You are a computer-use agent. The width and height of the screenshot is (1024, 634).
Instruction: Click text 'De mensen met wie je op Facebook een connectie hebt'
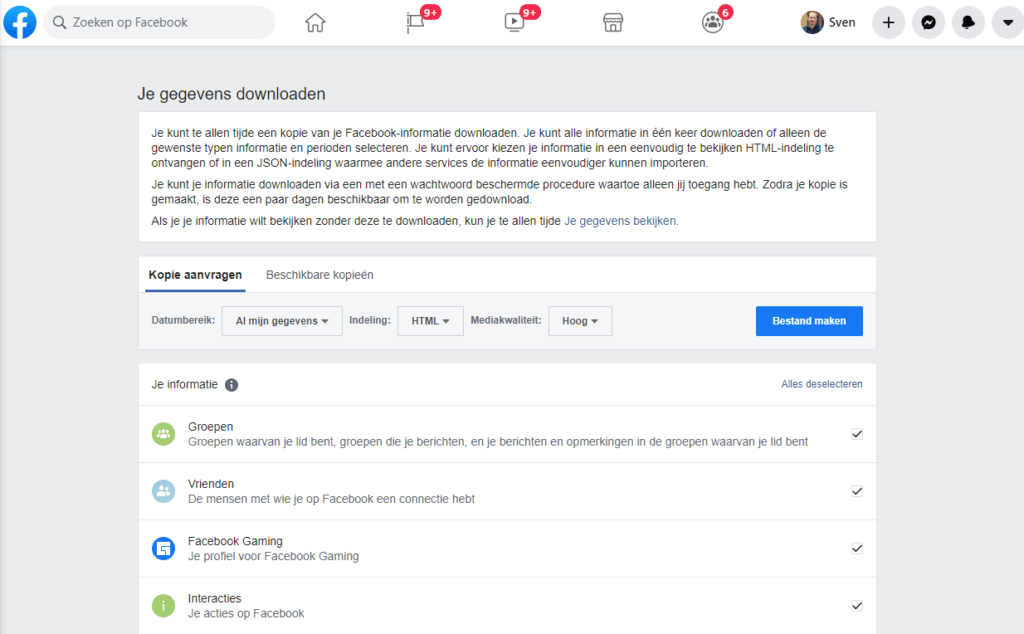[x=331, y=499]
